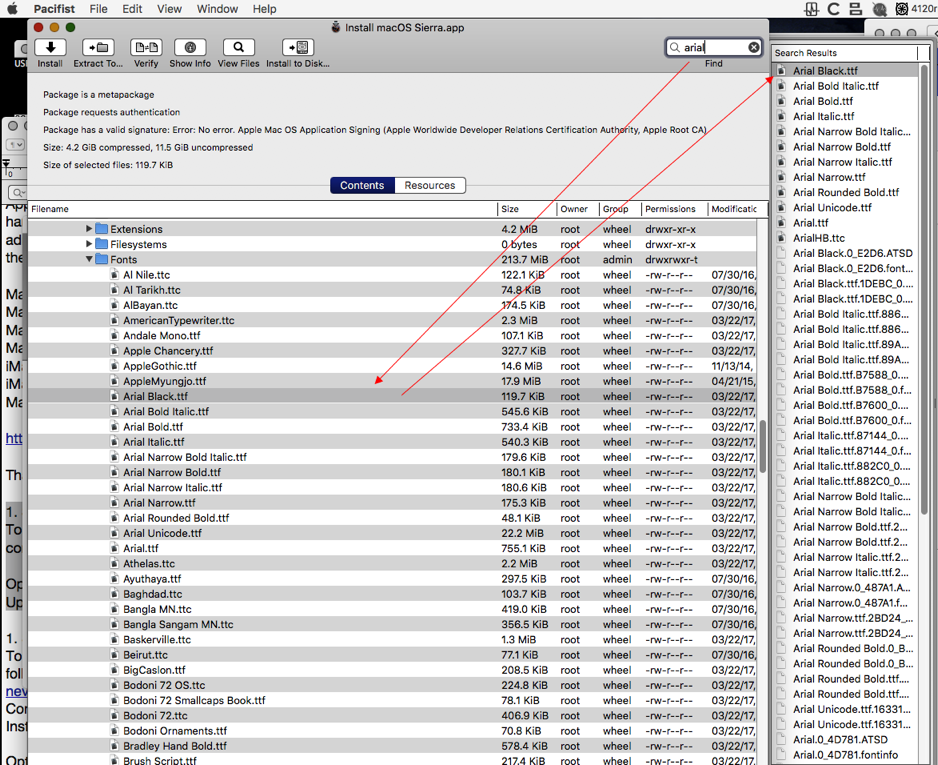The width and height of the screenshot is (938, 765).
Task: Select the Arial Black.ttf row in file list
Action: (x=392, y=396)
